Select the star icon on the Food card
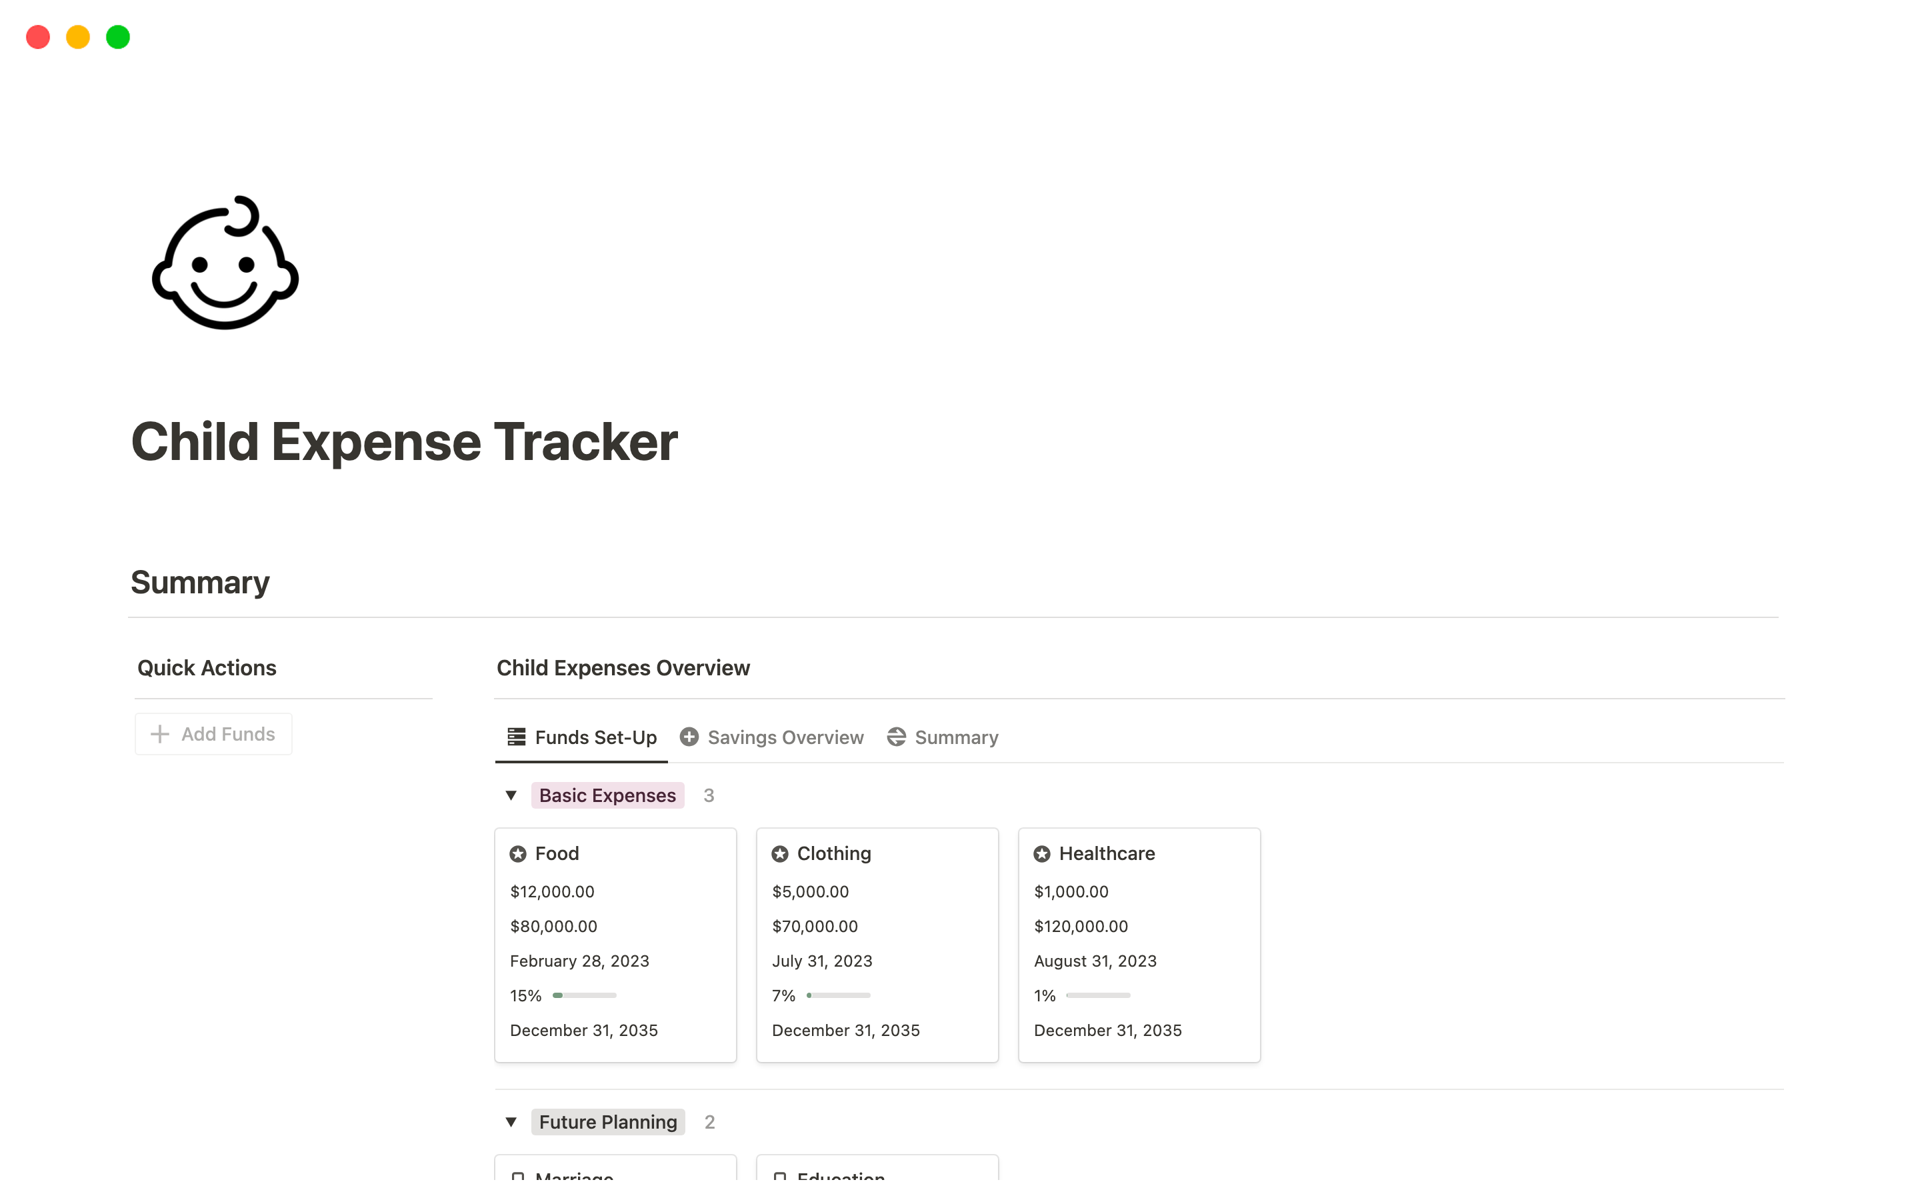 click(518, 853)
